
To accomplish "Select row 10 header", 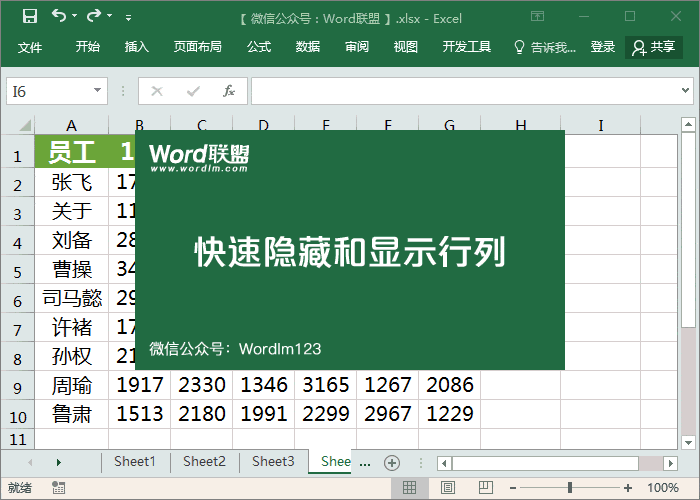I will (17, 414).
